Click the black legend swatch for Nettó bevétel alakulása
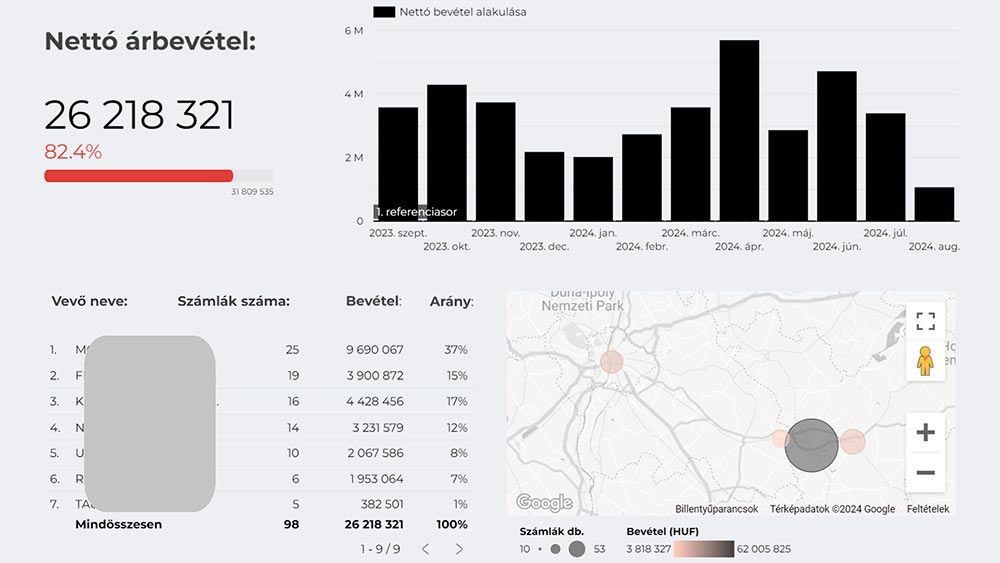 (x=384, y=12)
